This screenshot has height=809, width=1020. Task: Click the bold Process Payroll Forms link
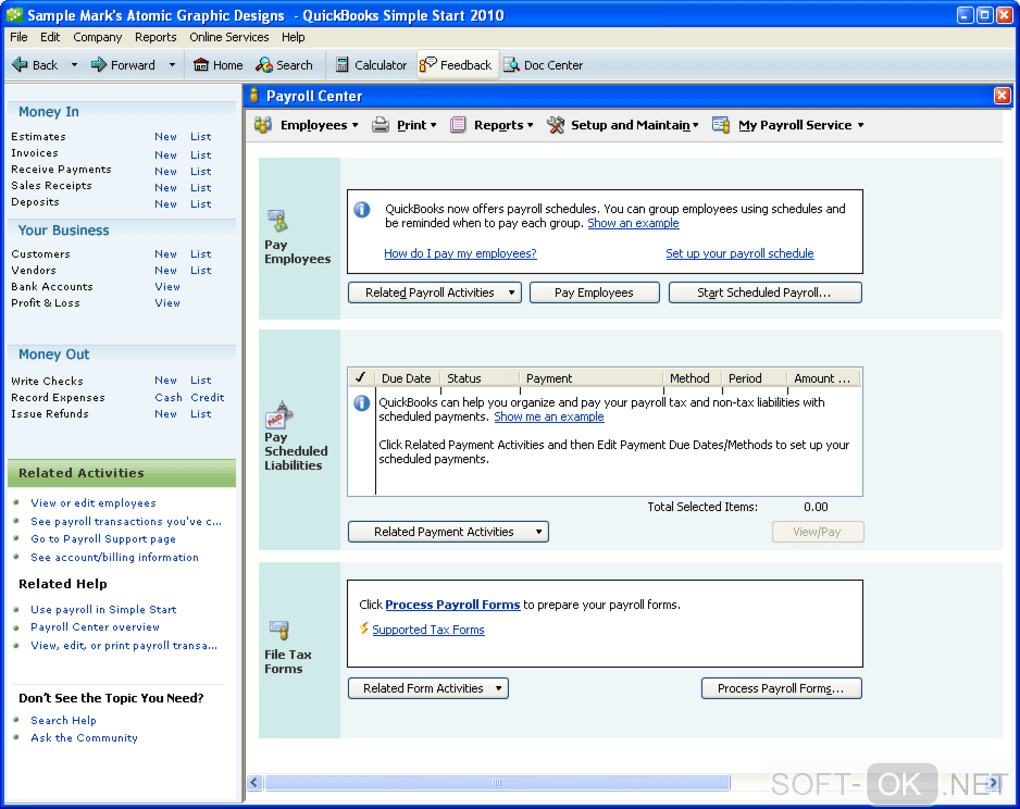click(x=452, y=605)
